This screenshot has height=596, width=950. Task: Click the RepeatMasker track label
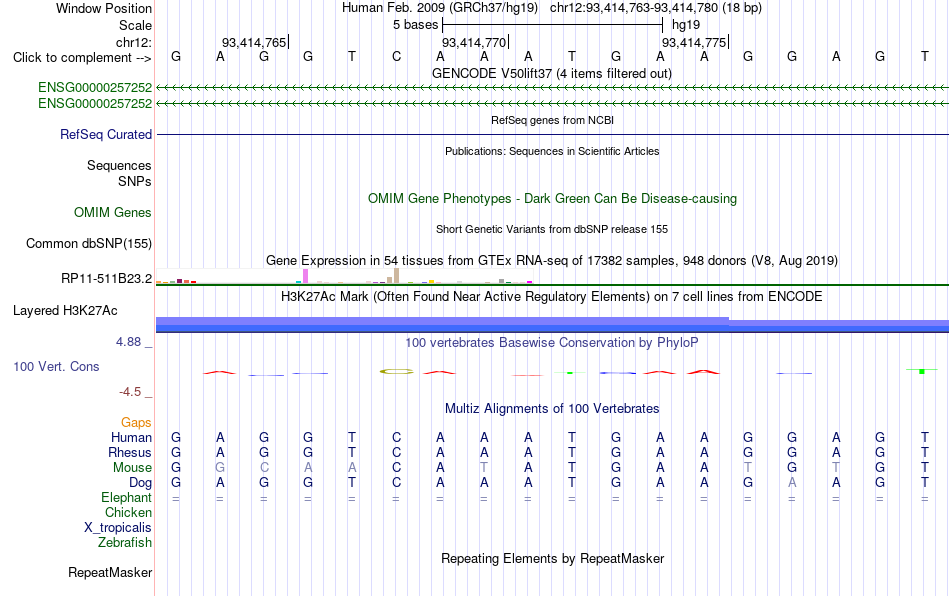110,572
